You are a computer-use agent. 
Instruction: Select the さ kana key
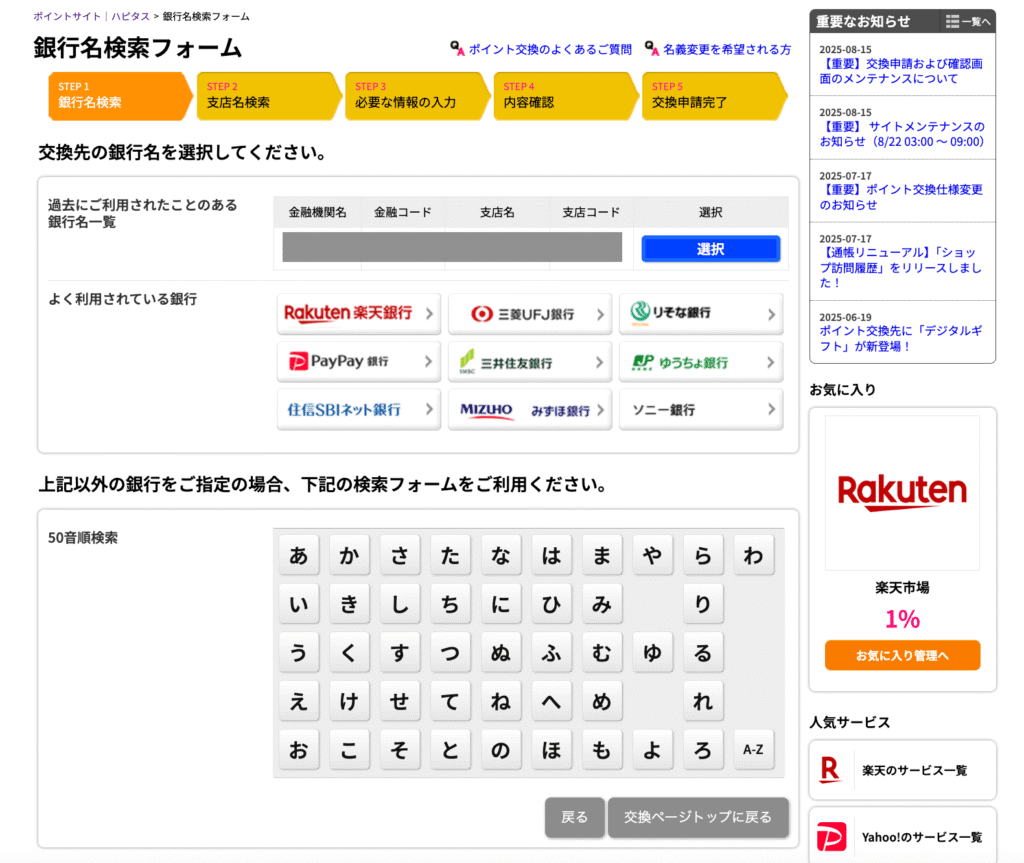click(400, 555)
